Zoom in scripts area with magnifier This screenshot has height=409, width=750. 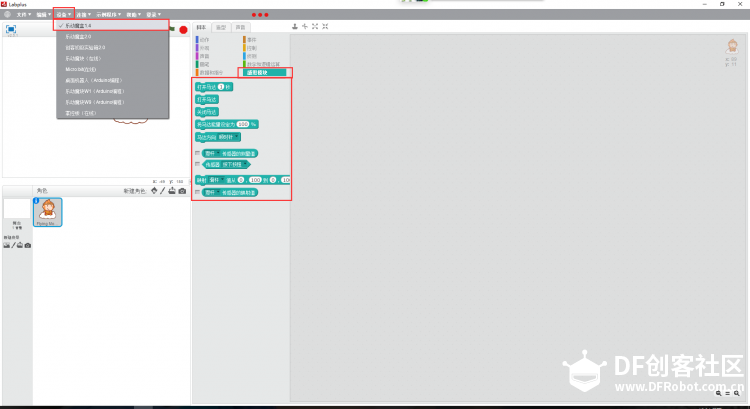tap(737, 393)
